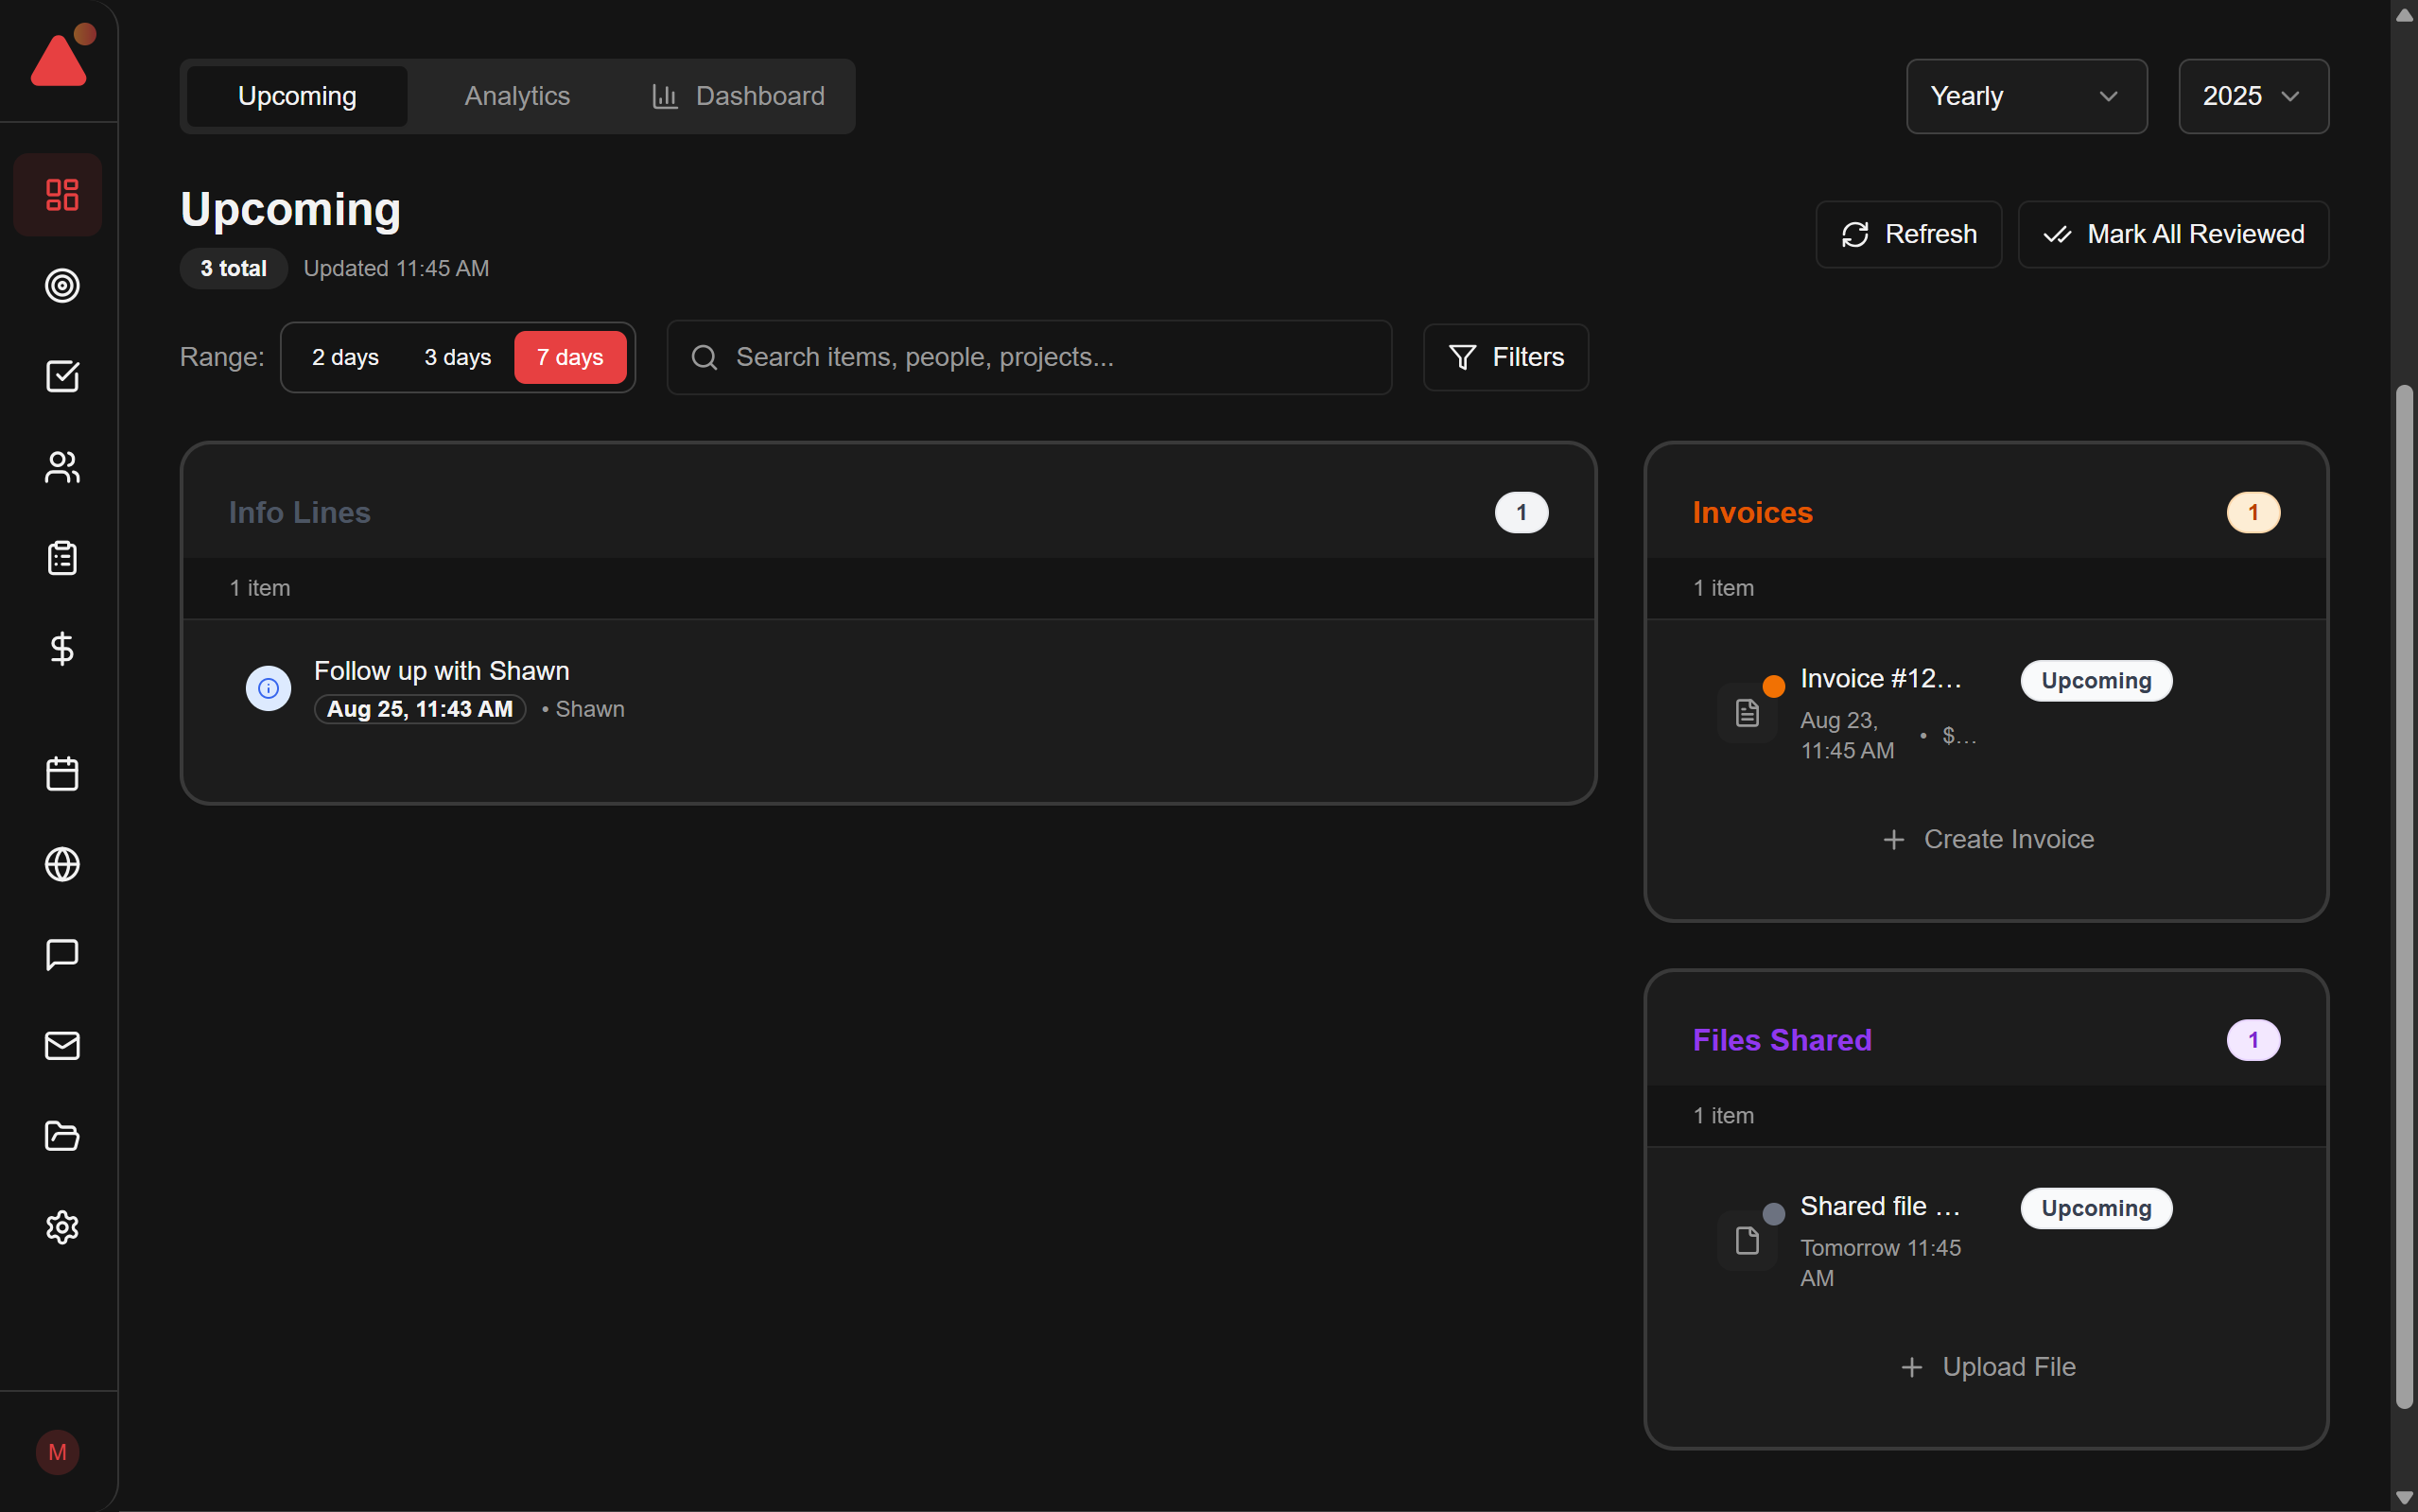
Task: Open the people contacts icon in the sidebar
Action: click(62, 467)
